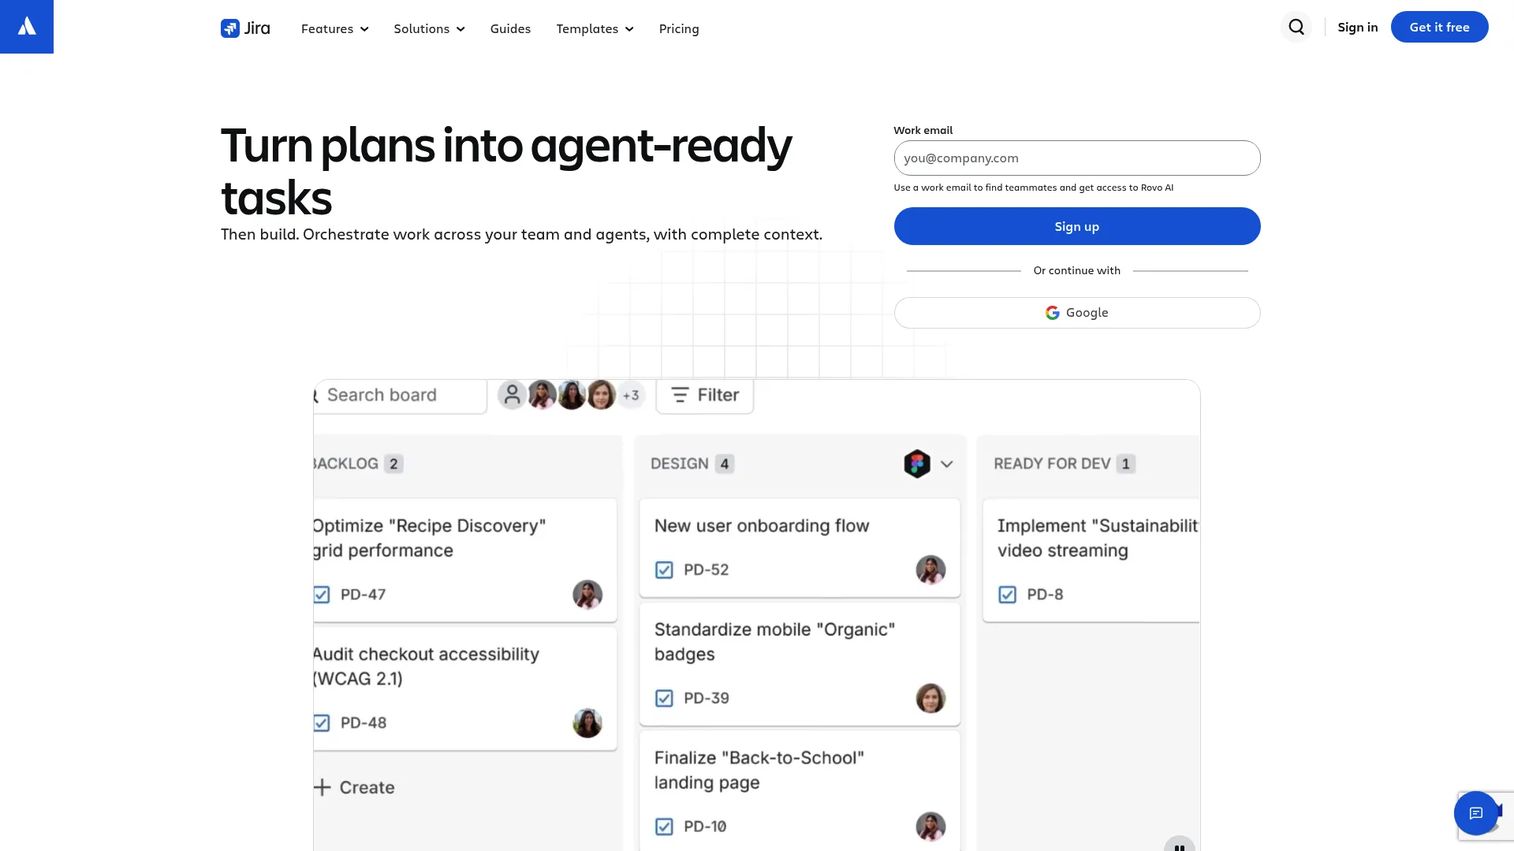Image resolution: width=1514 pixels, height=851 pixels.
Task: Open the Jira logo home link
Action: pyautogui.click(x=245, y=28)
